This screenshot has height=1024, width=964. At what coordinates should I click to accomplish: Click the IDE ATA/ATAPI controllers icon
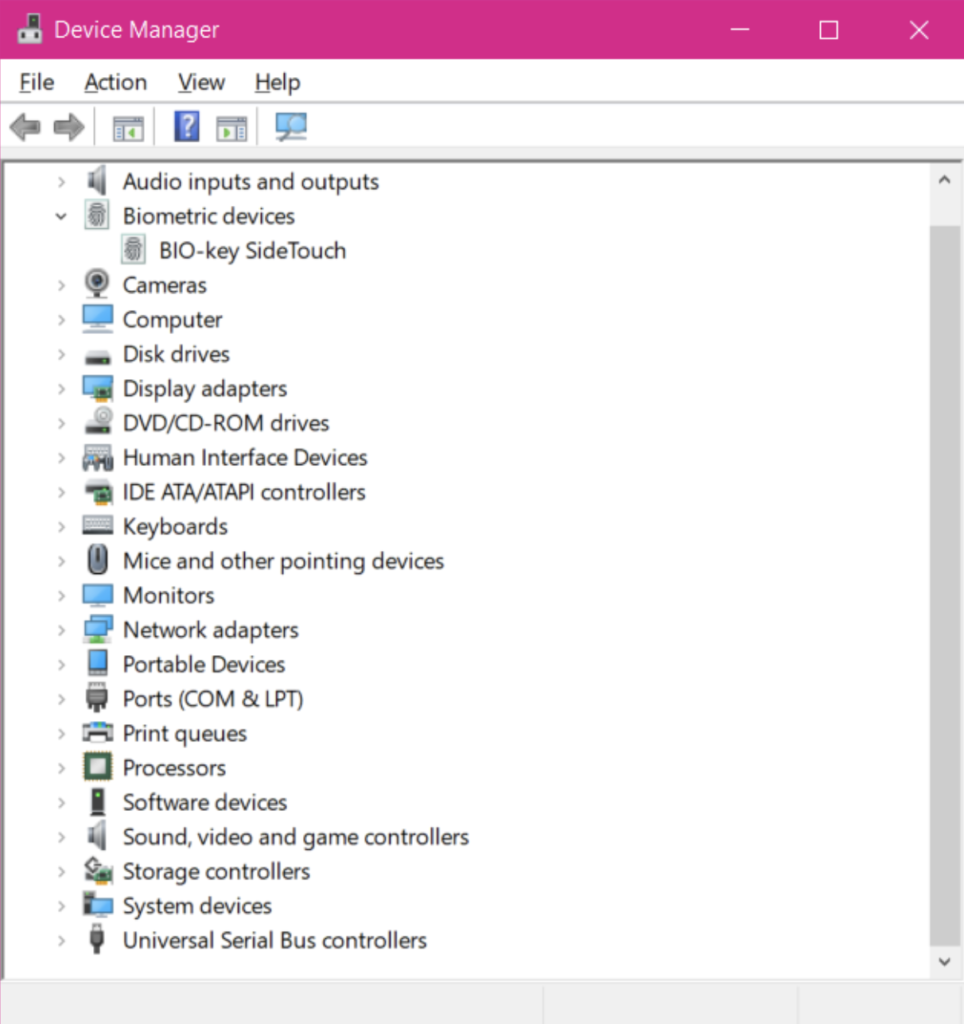[98, 492]
